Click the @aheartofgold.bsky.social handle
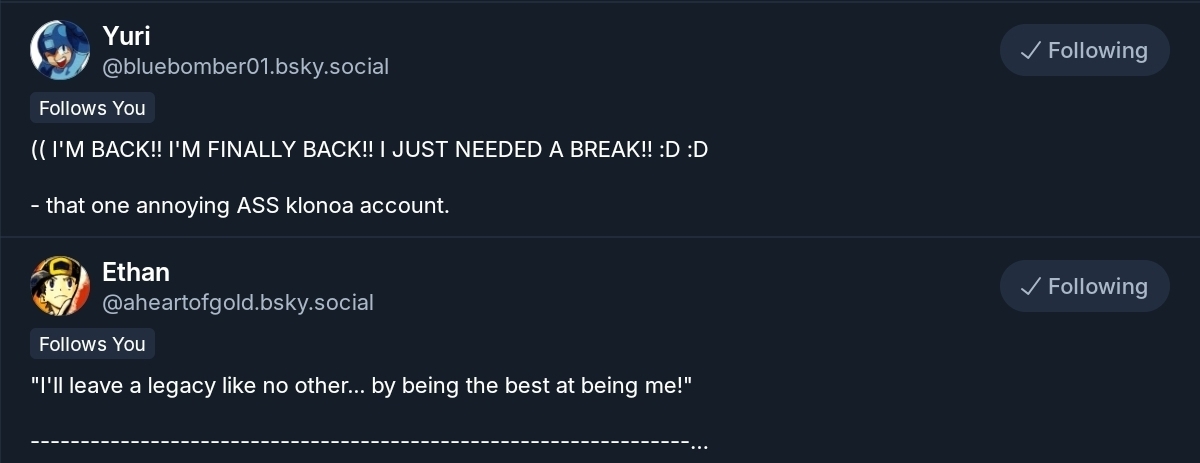The height and width of the screenshot is (463, 1200). [238, 303]
